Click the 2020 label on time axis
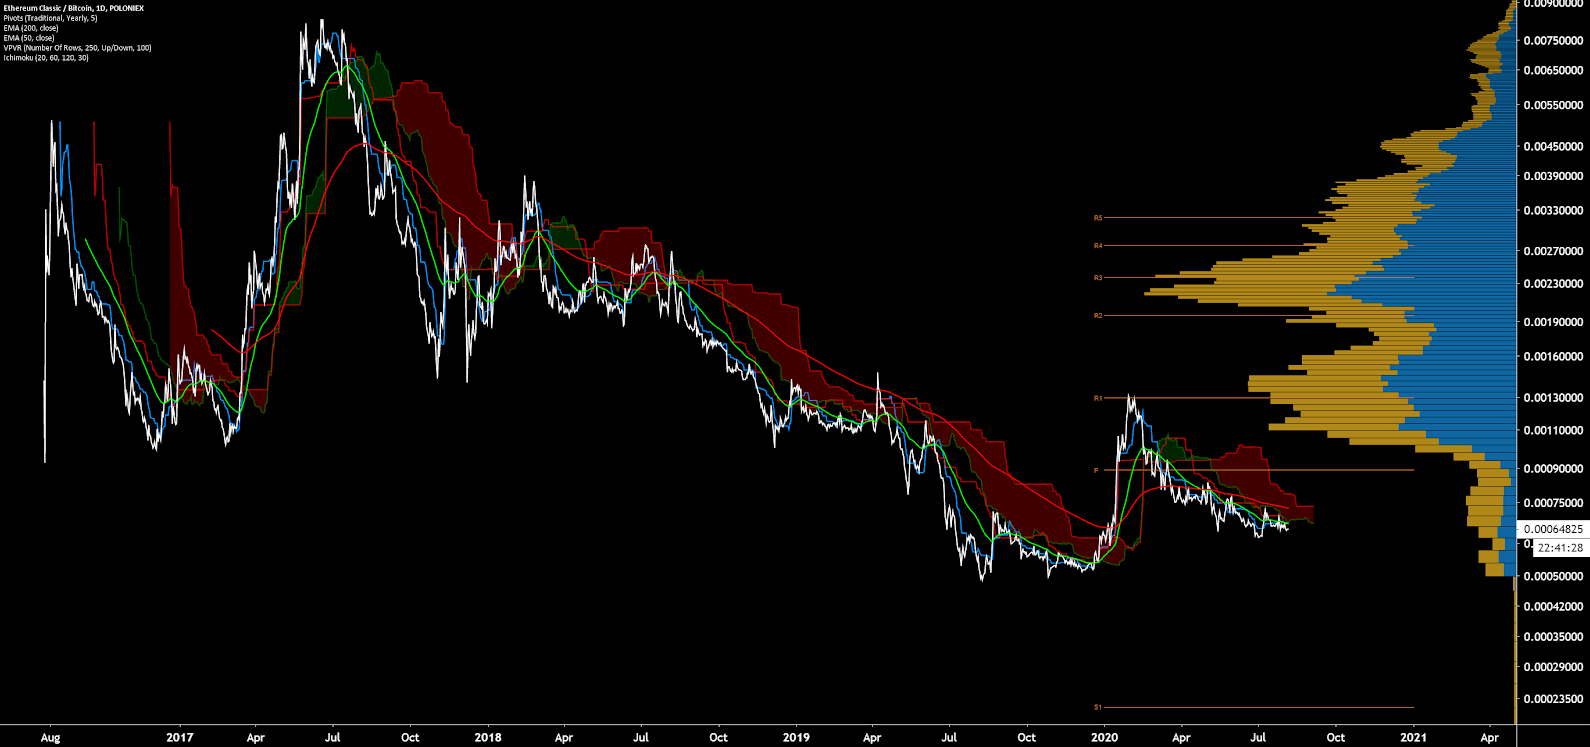1590x747 pixels. click(1104, 738)
